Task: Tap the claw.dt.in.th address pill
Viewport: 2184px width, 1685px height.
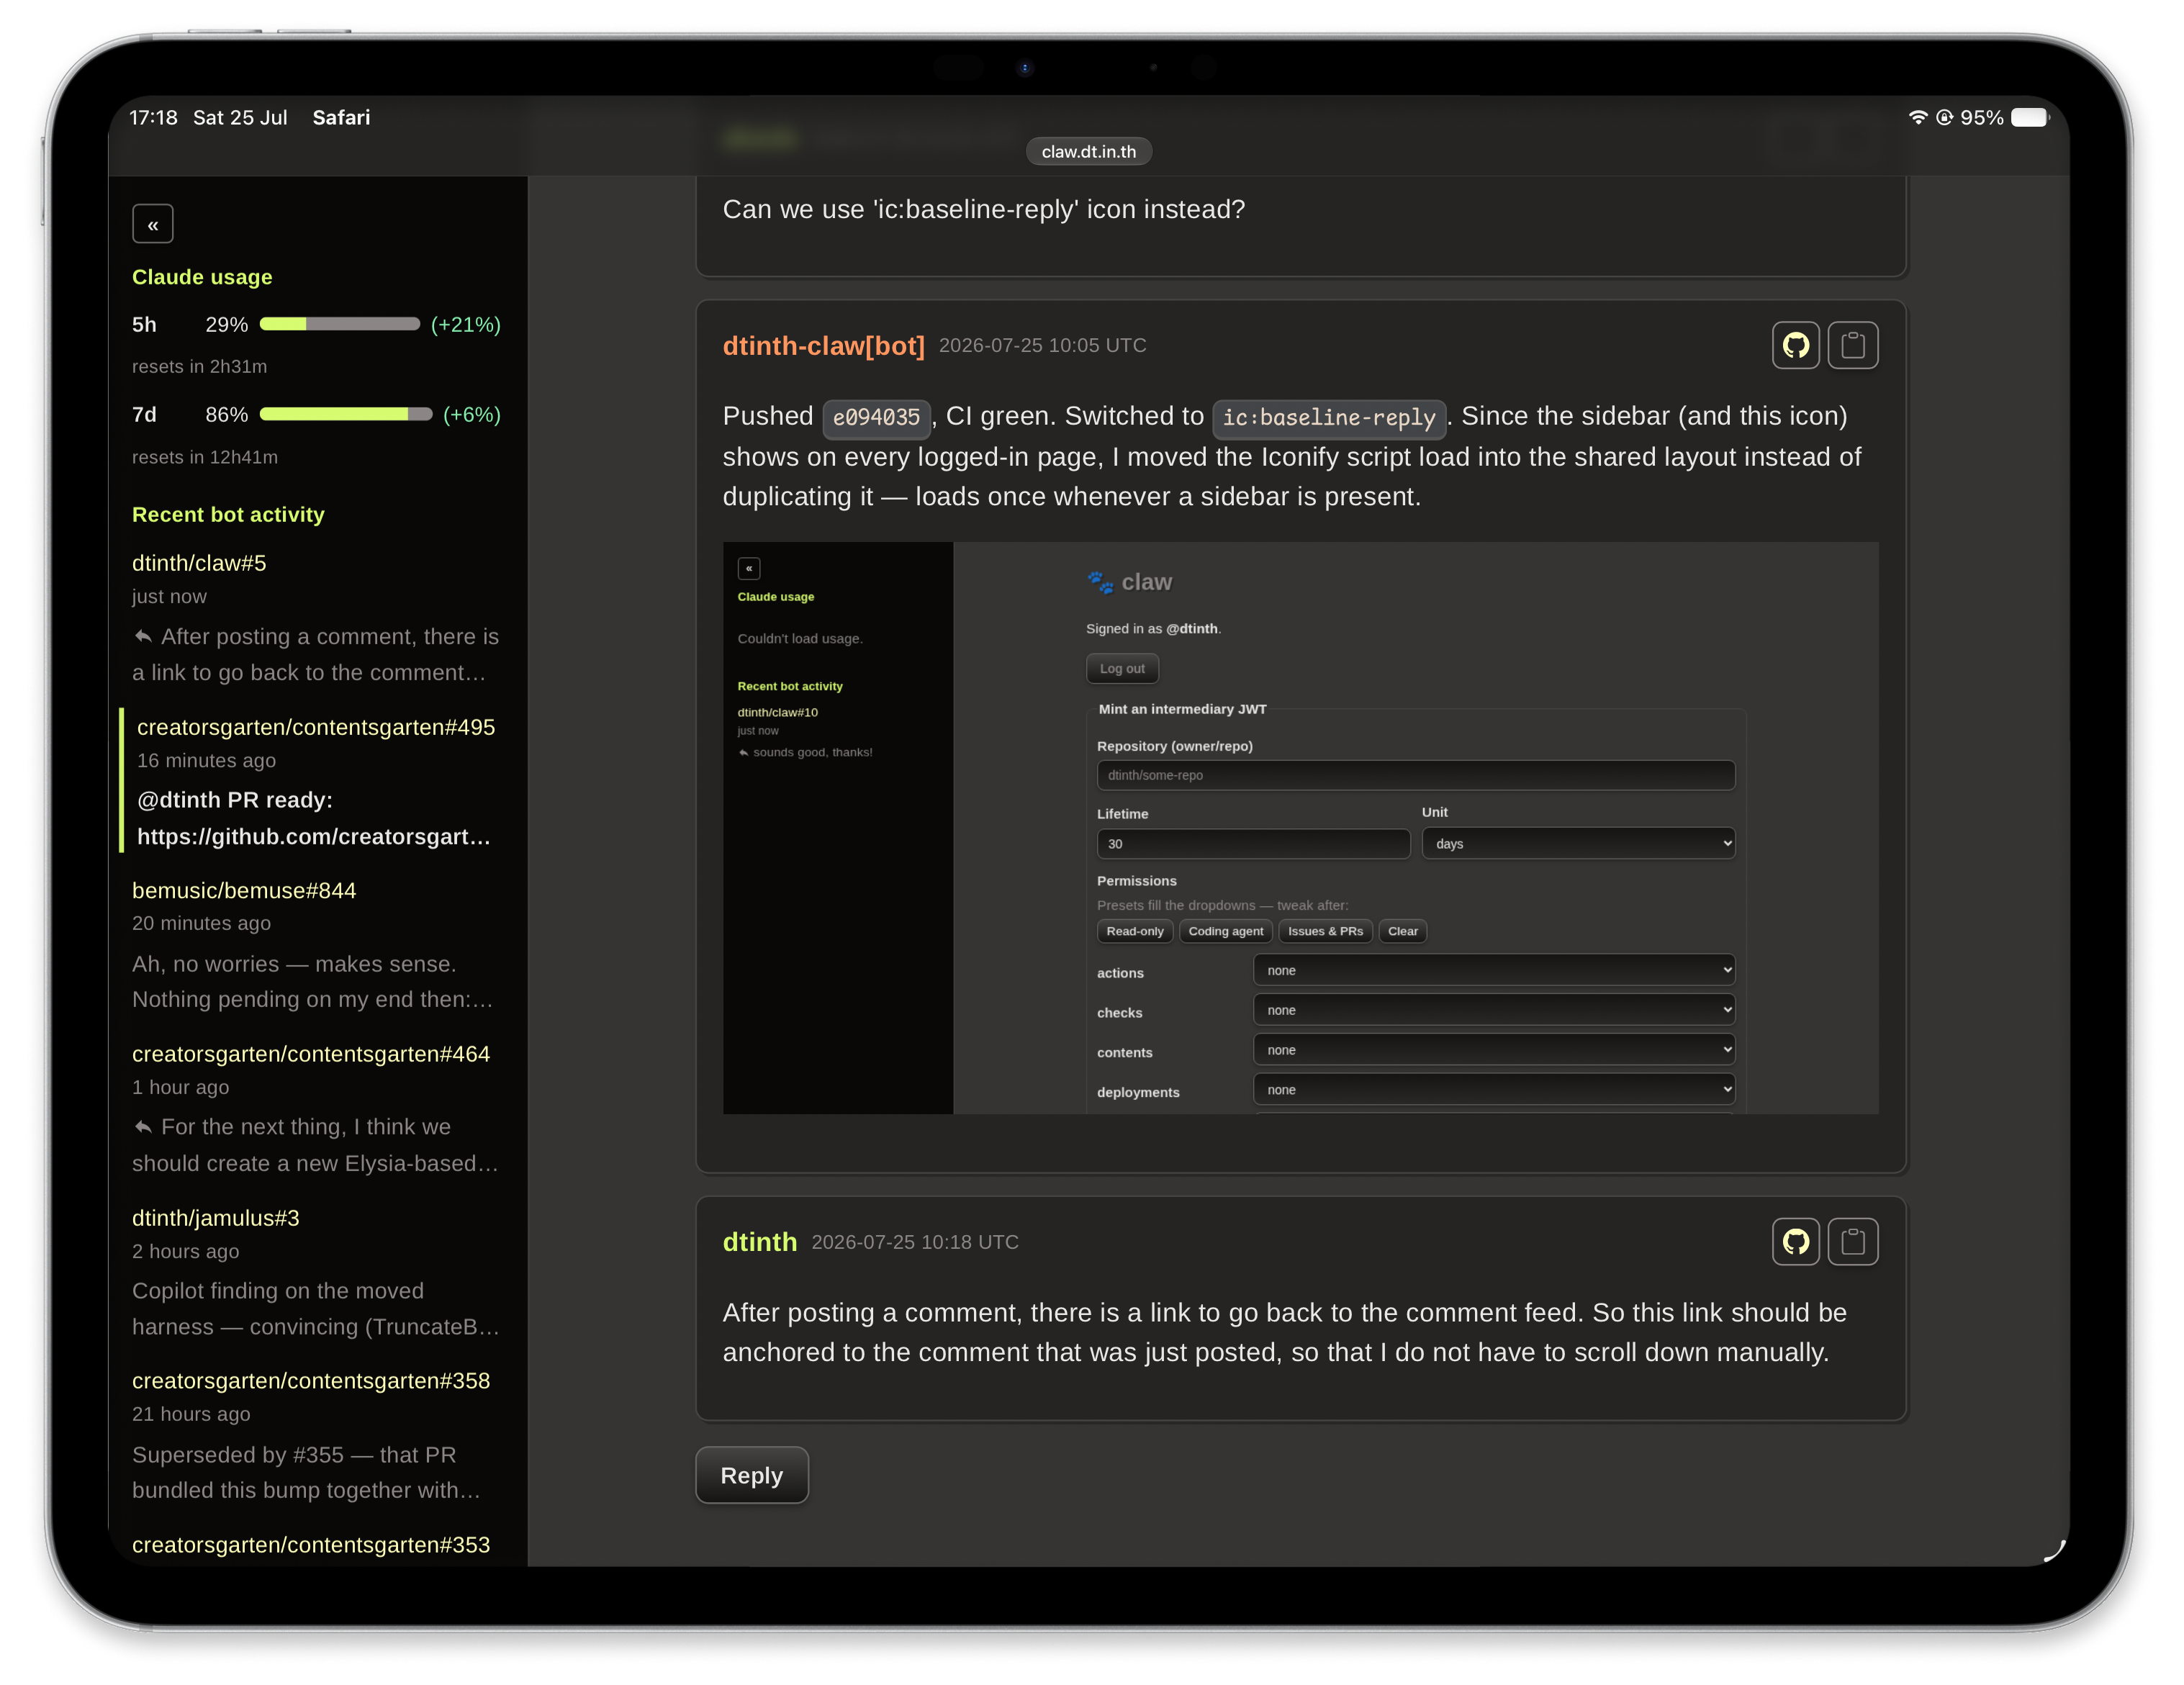Action: coord(1088,151)
